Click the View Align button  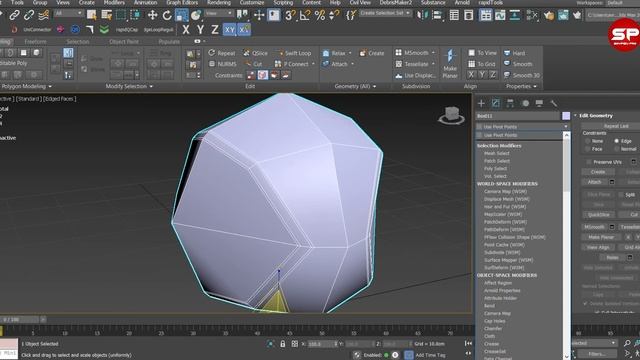point(598,247)
